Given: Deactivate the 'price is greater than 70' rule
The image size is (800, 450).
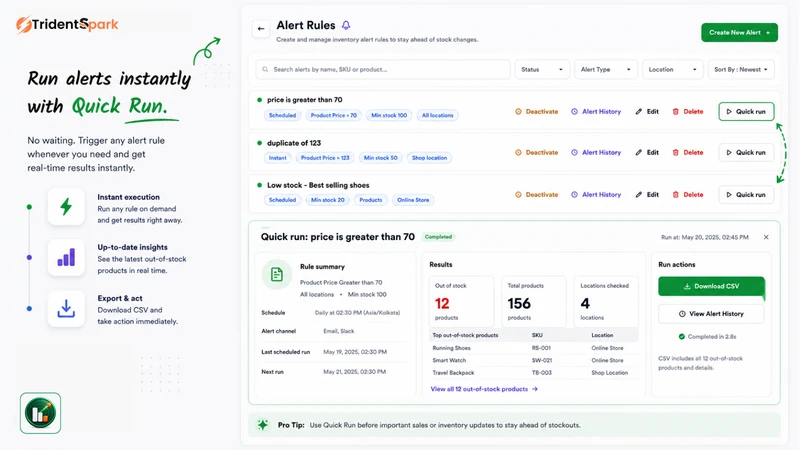Looking at the screenshot, I should click(537, 112).
